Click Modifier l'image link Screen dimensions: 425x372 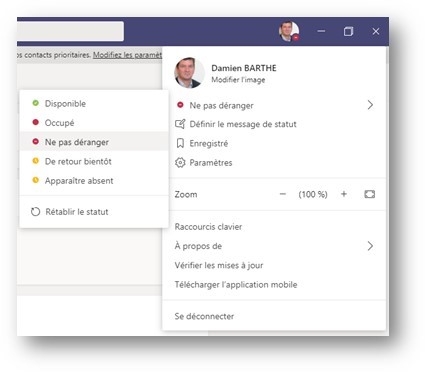tap(238, 80)
